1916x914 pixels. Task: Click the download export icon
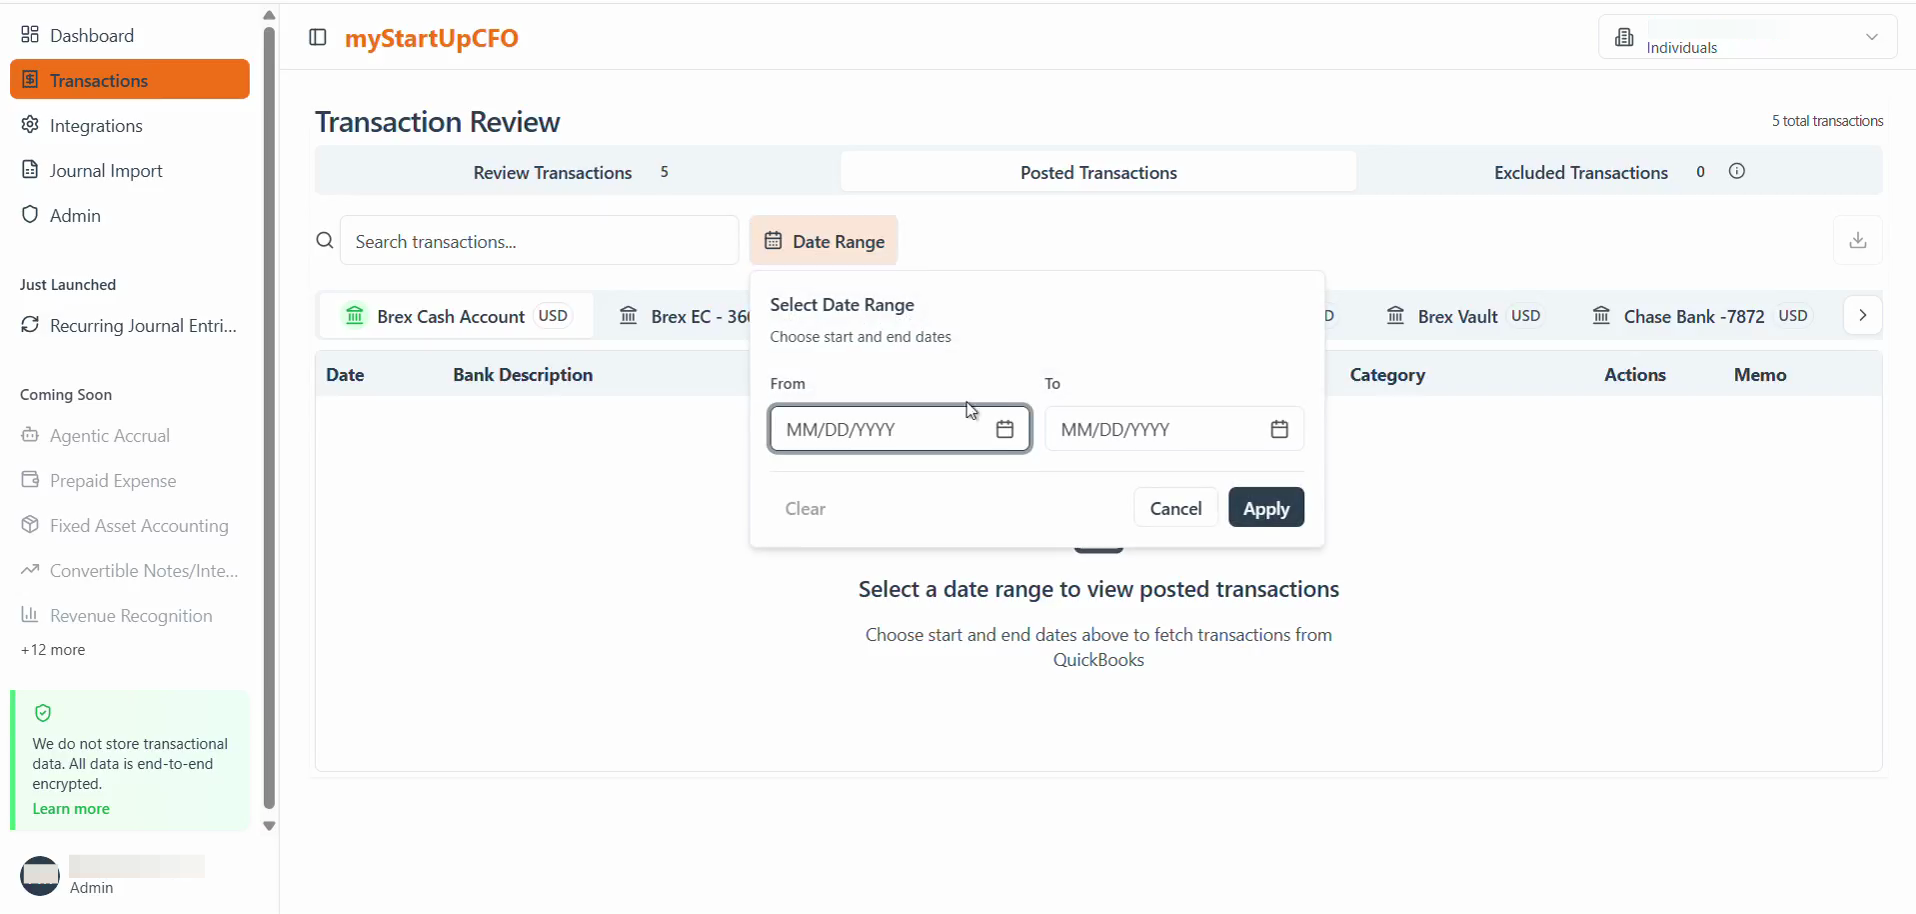coord(1858,240)
